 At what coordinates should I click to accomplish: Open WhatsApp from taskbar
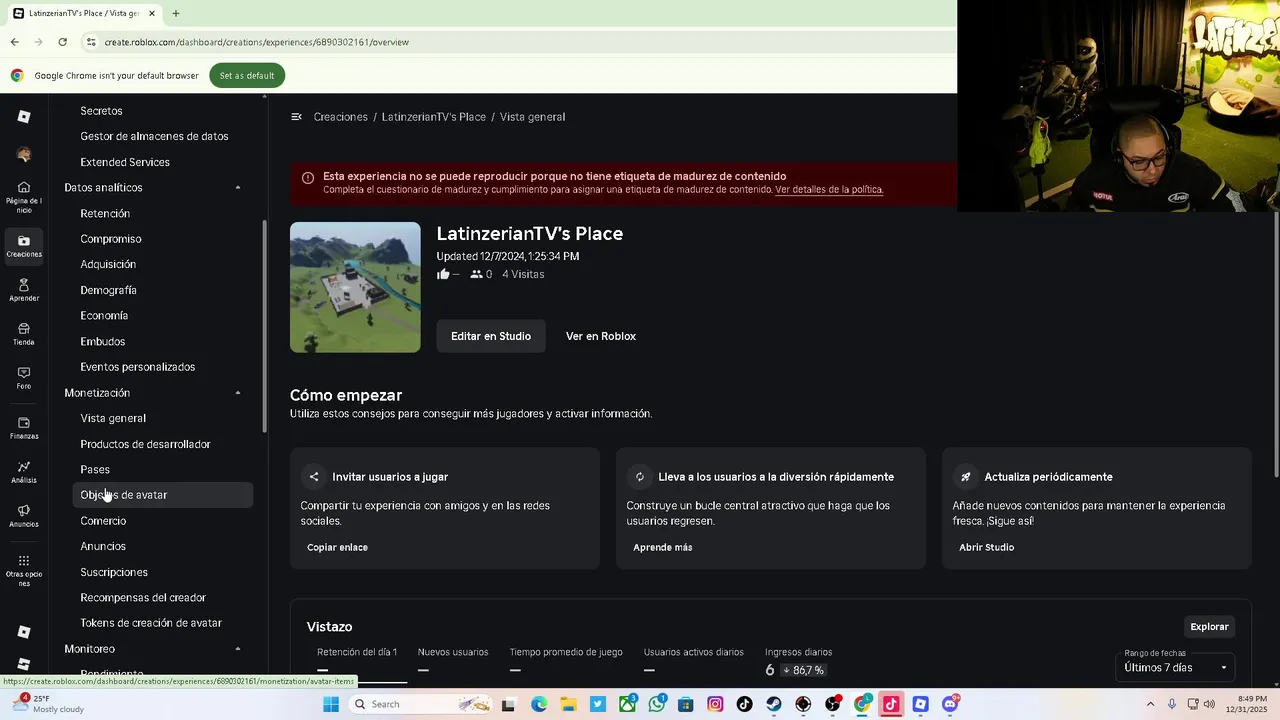click(656, 704)
